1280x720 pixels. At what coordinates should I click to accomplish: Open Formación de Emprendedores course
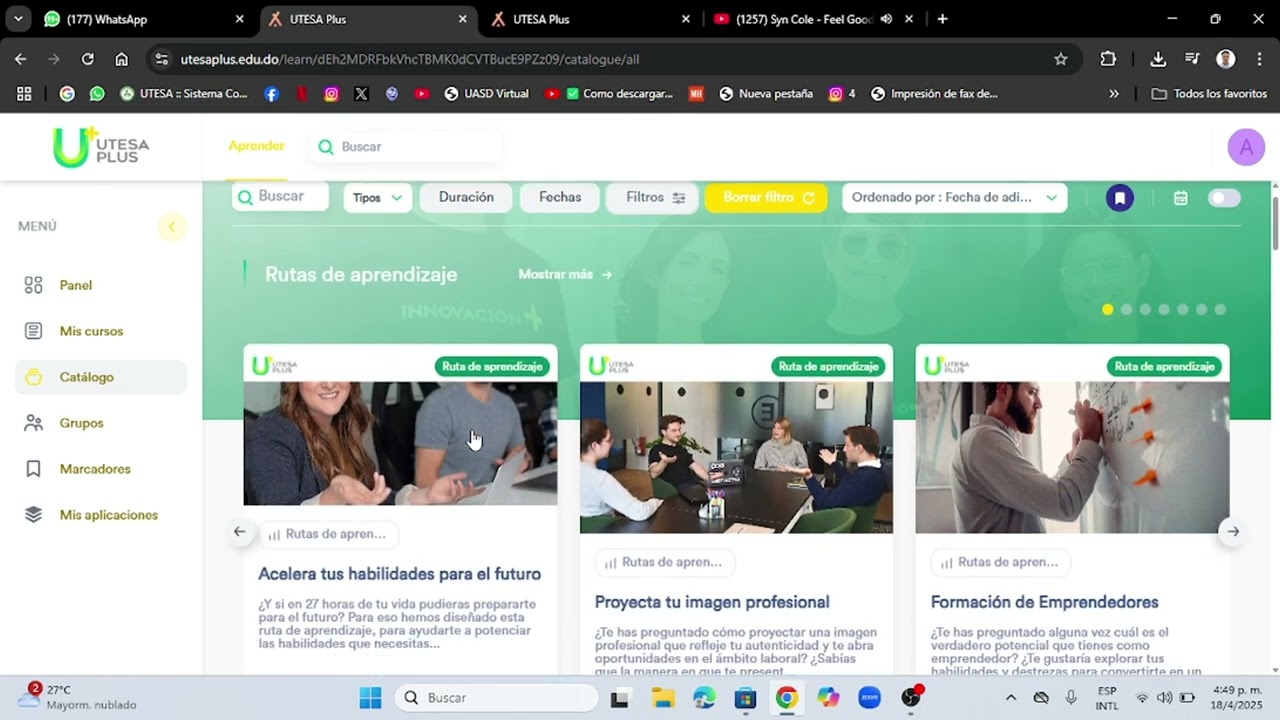click(x=1044, y=602)
